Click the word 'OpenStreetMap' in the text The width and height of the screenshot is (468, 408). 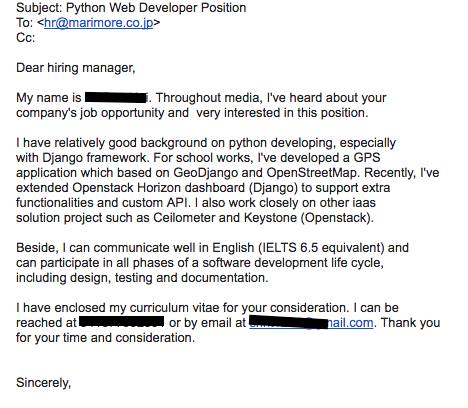pyautogui.click(x=311, y=173)
